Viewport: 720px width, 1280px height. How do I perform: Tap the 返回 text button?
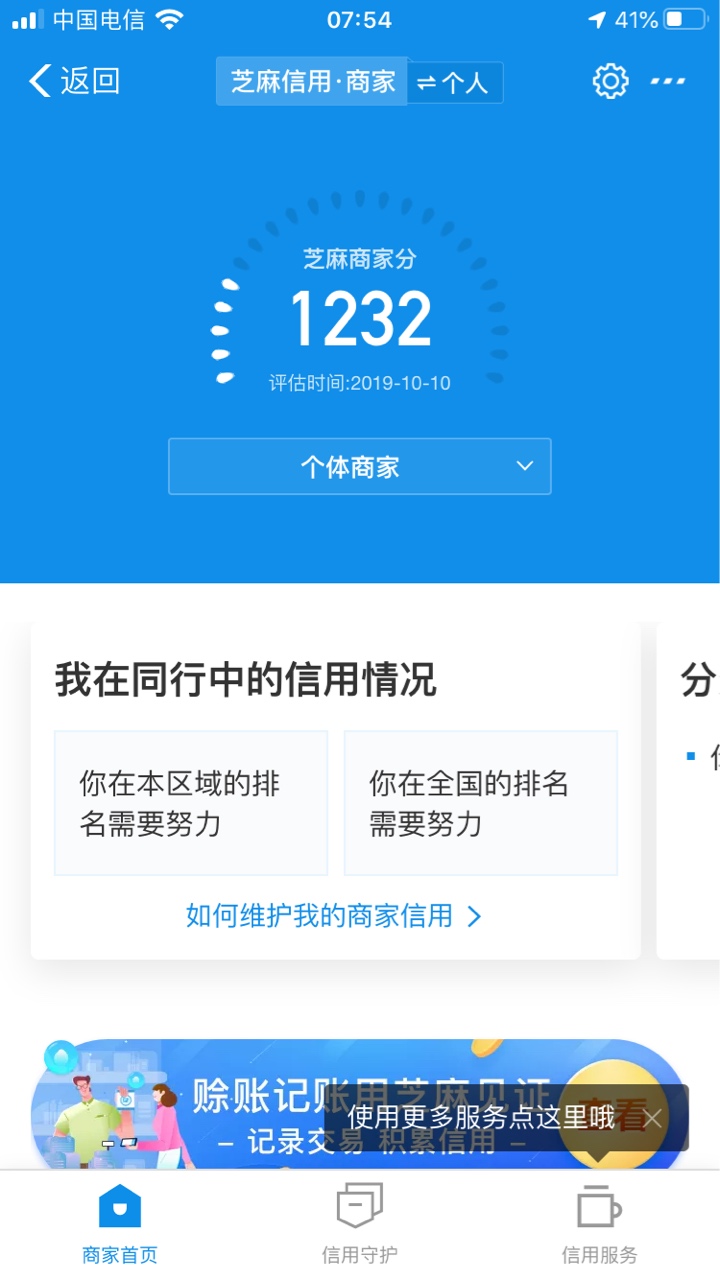pyautogui.click(x=90, y=81)
